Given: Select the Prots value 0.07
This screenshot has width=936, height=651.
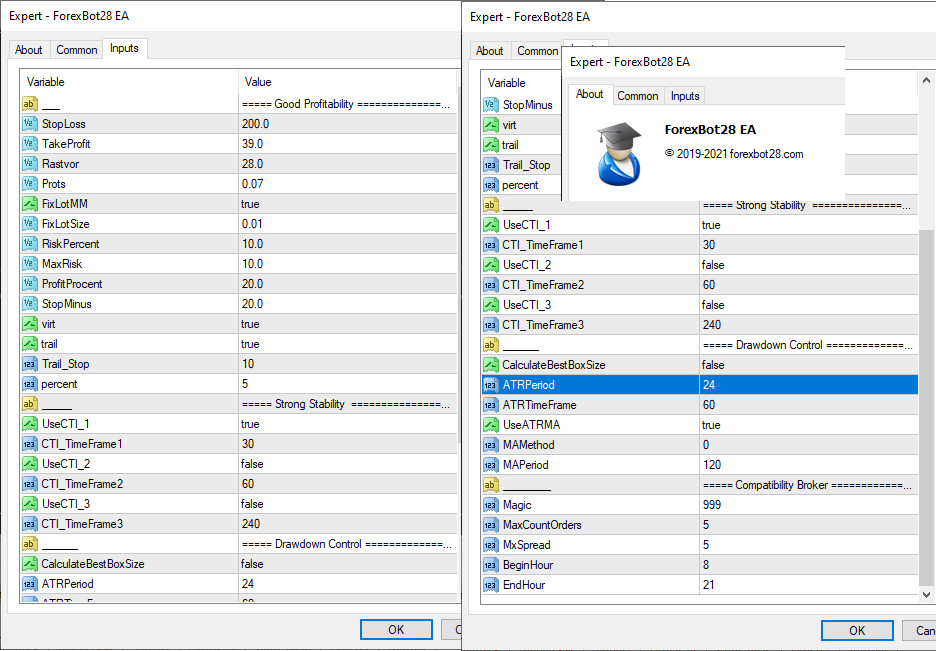Looking at the screenshot, I should coord(253,184).
